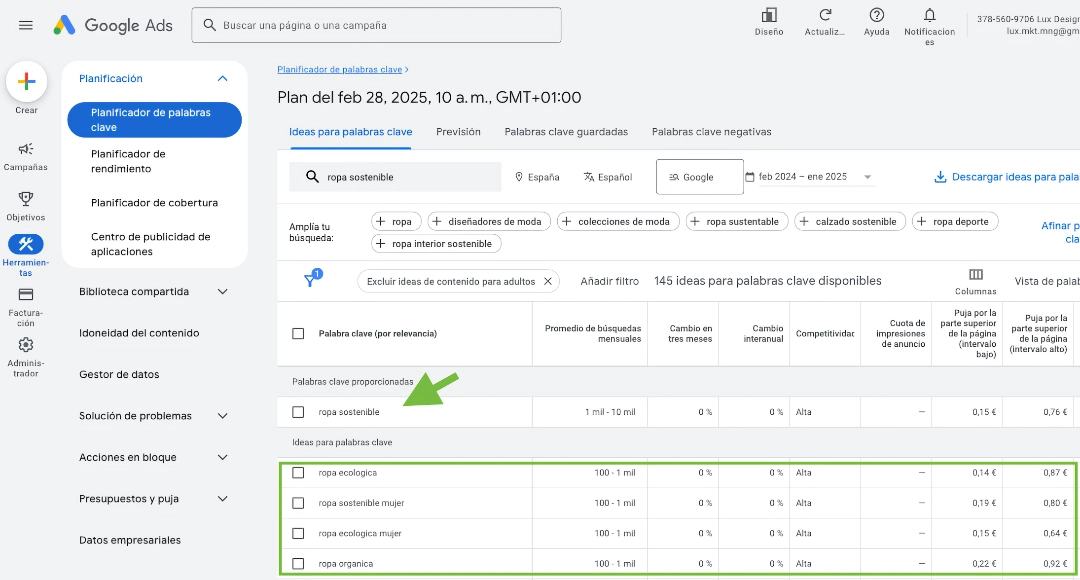Image resolution: width=1080 pixels, height=580 pixels.
Task: Click the Español language setting
Action: [608, 177]
